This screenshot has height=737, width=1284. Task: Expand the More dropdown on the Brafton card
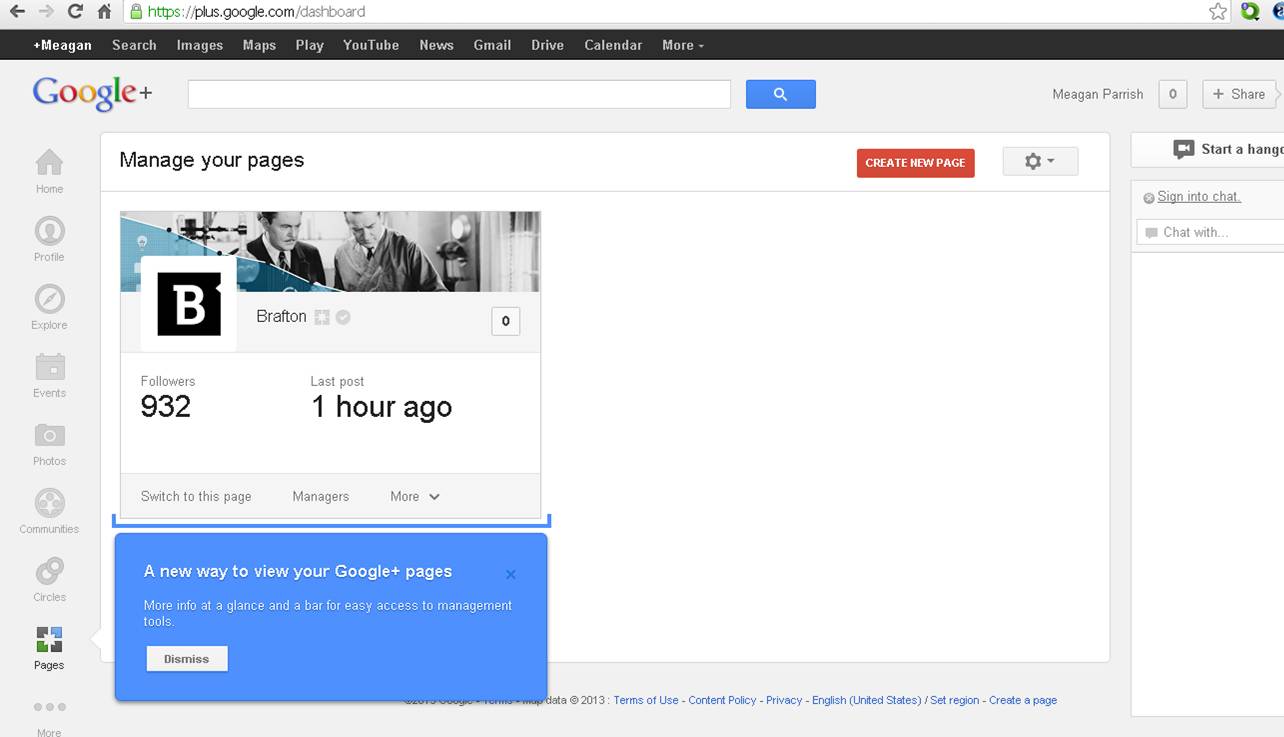click(x=415, y=496)
